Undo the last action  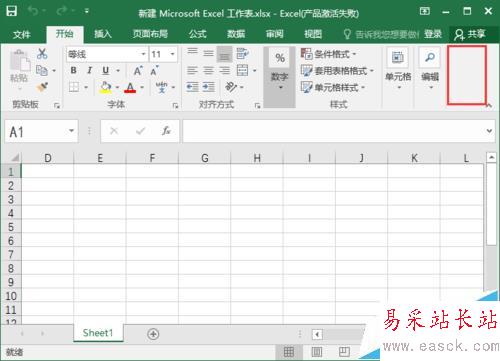[34, 11]
